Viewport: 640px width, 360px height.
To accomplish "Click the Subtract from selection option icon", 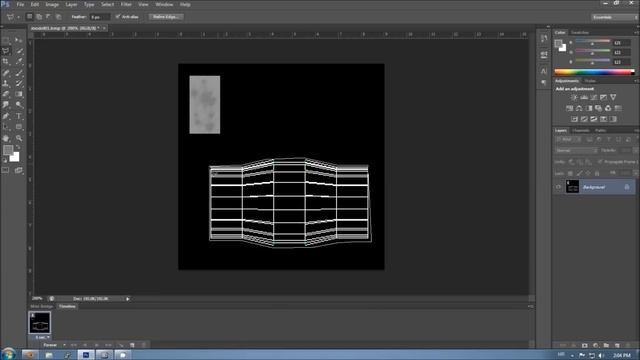I will tap(49, 17).
